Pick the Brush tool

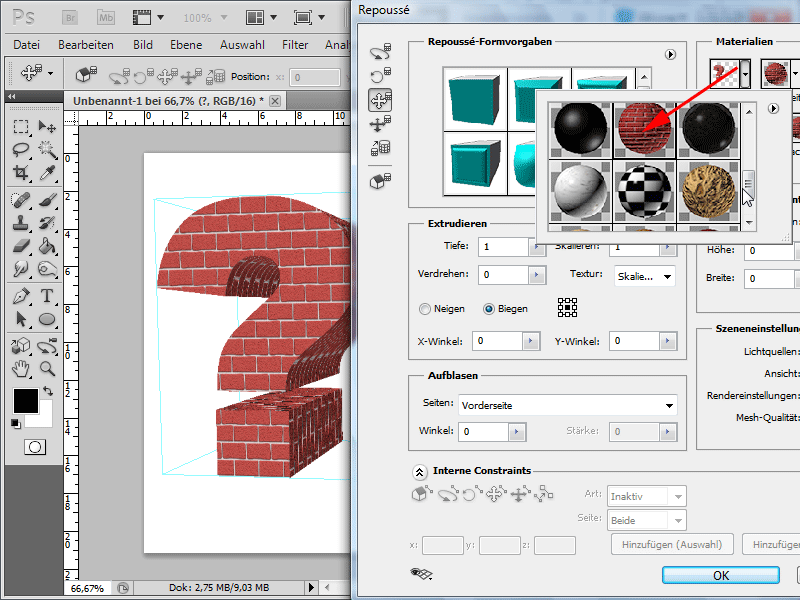point(47,200)
